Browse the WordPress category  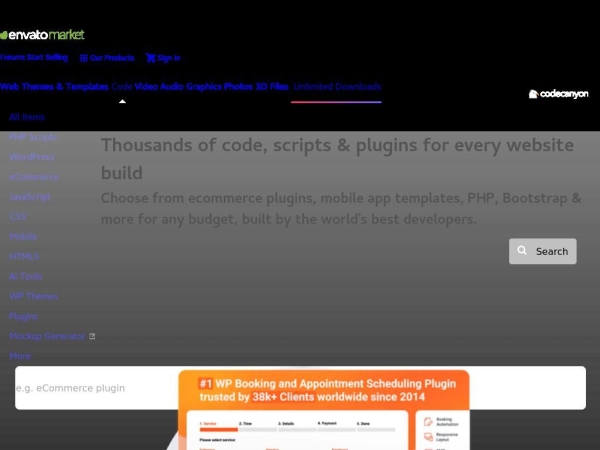coord(32,157)
